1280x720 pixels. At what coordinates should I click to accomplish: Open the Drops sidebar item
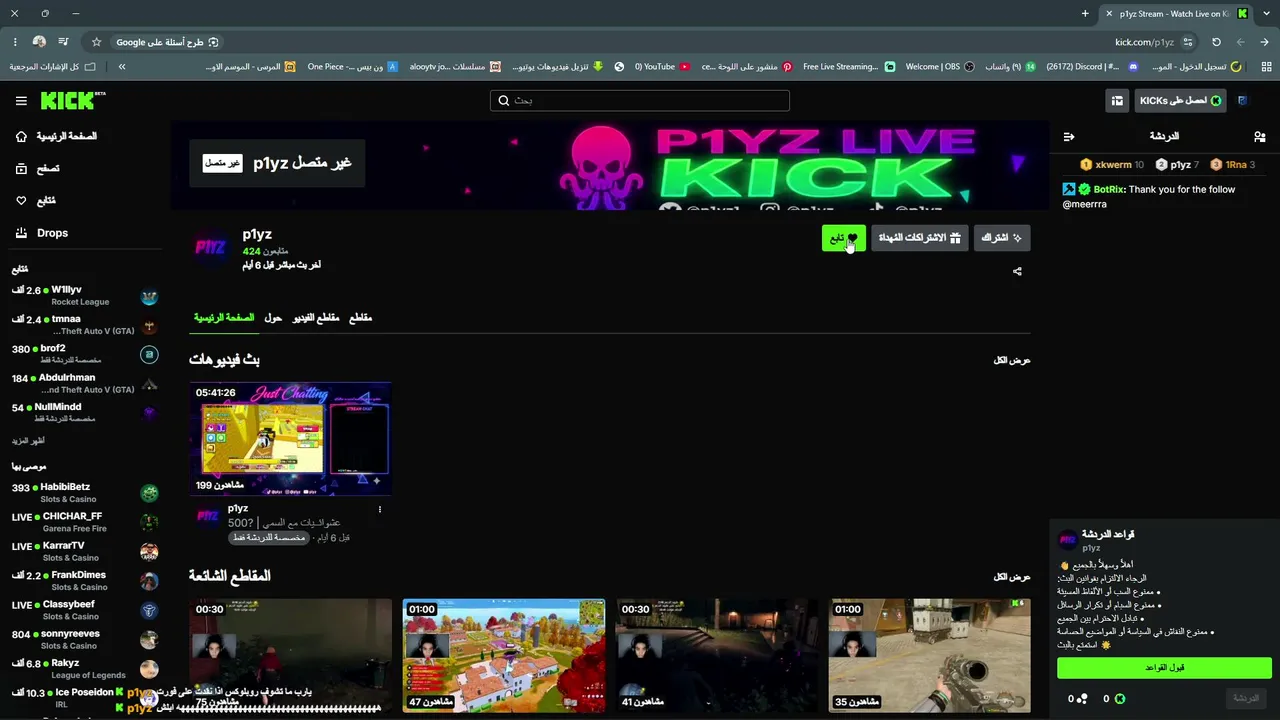pyautogui.click(x=42, y=233)
